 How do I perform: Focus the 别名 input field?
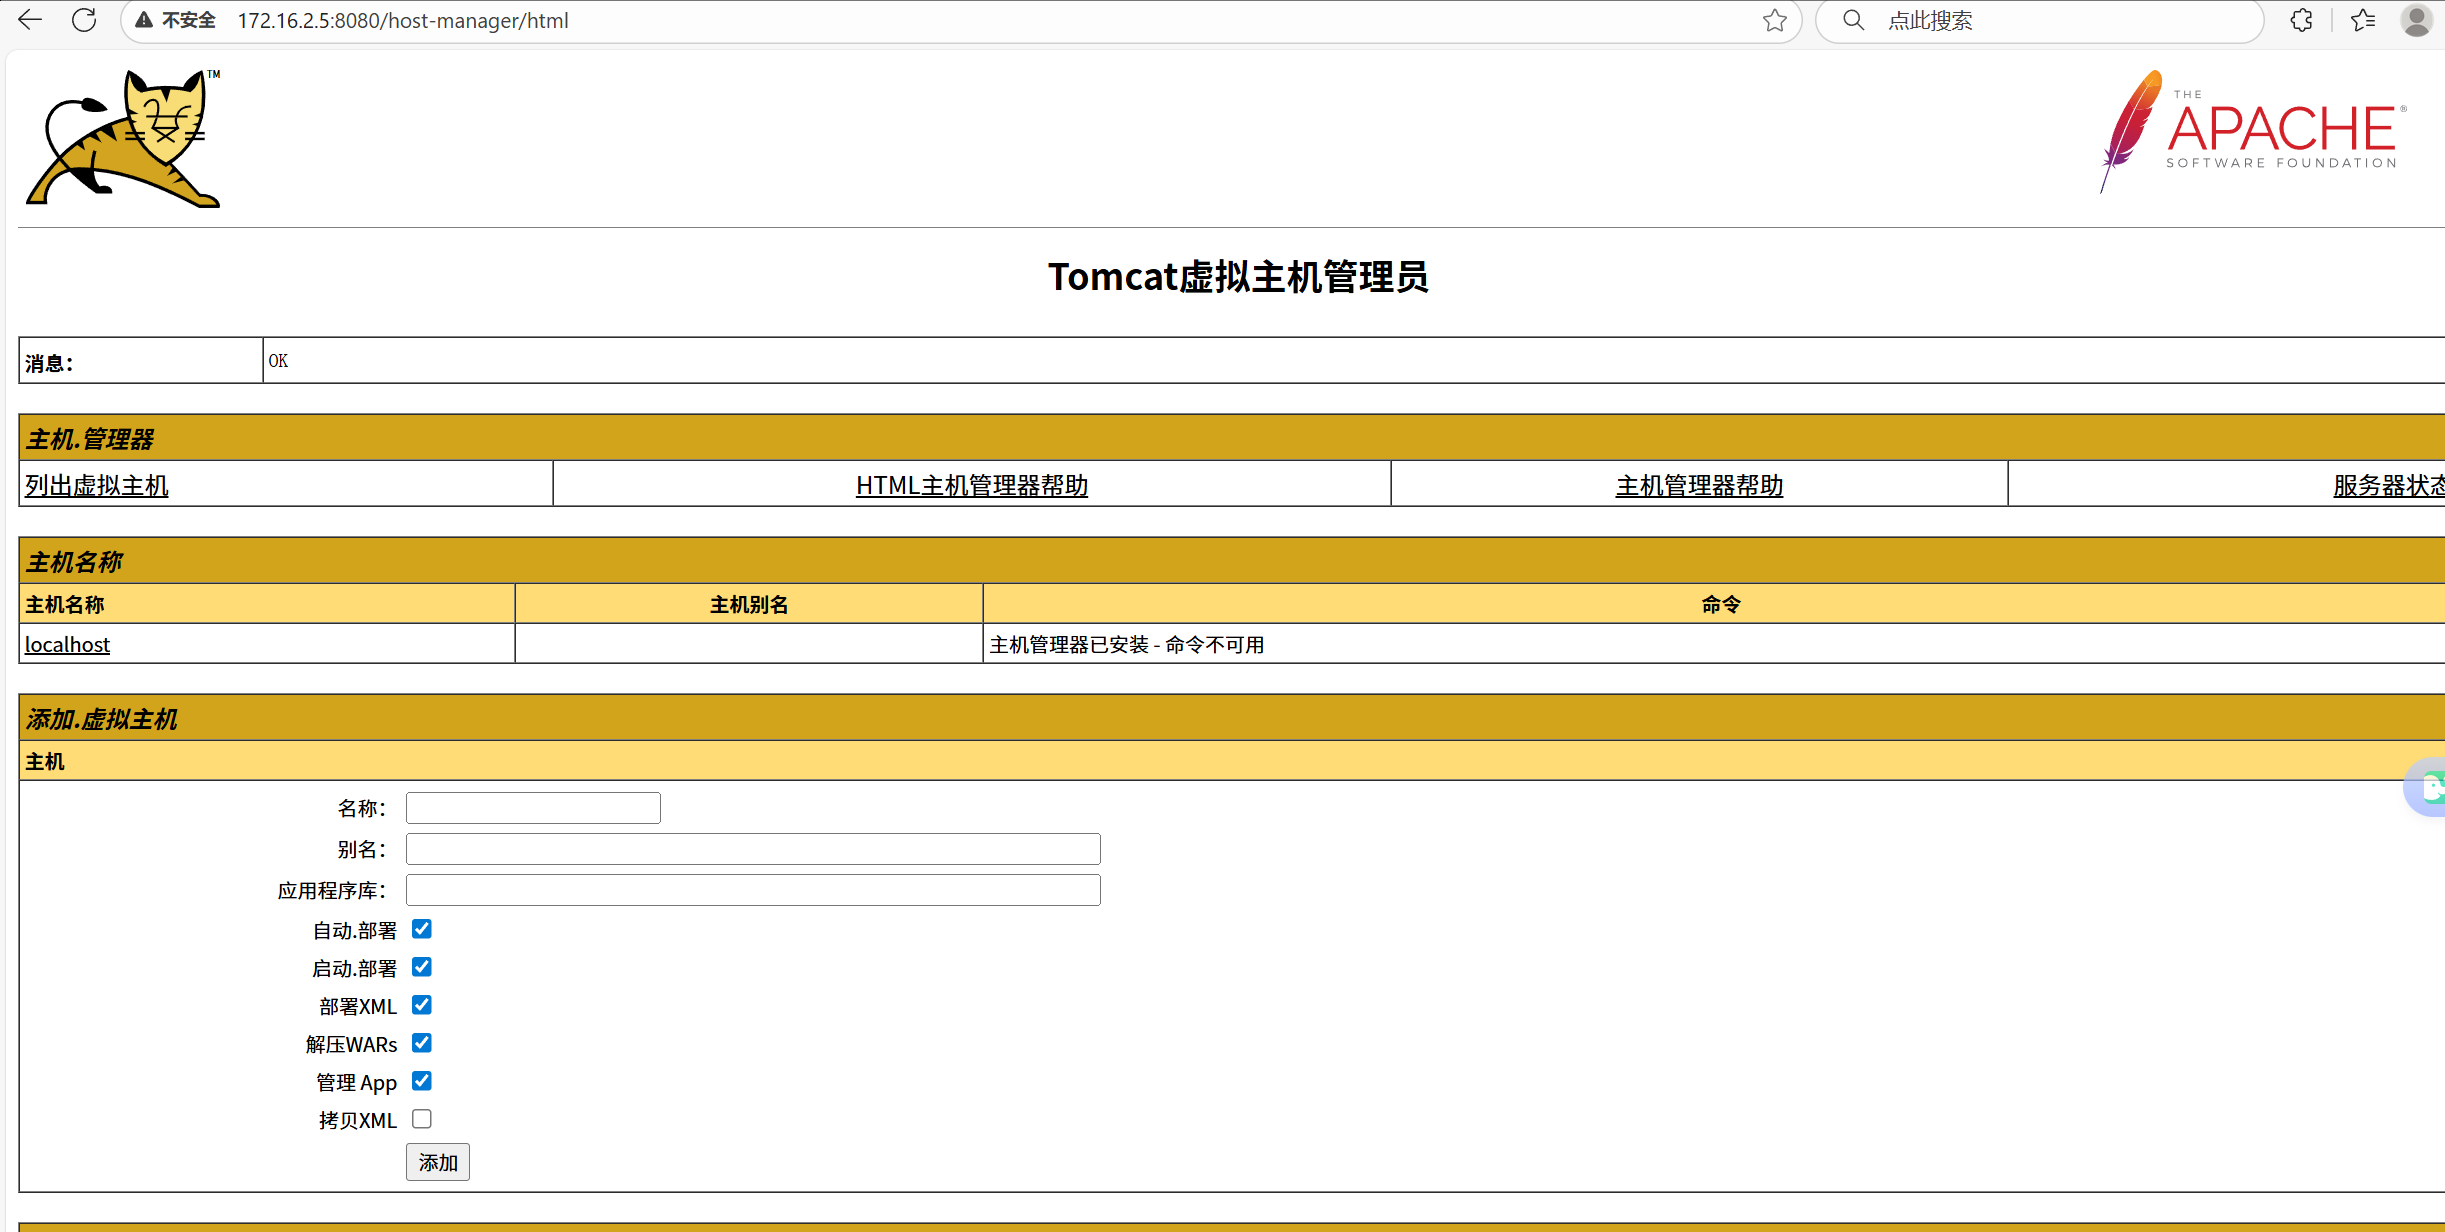(x=753, y=849)
